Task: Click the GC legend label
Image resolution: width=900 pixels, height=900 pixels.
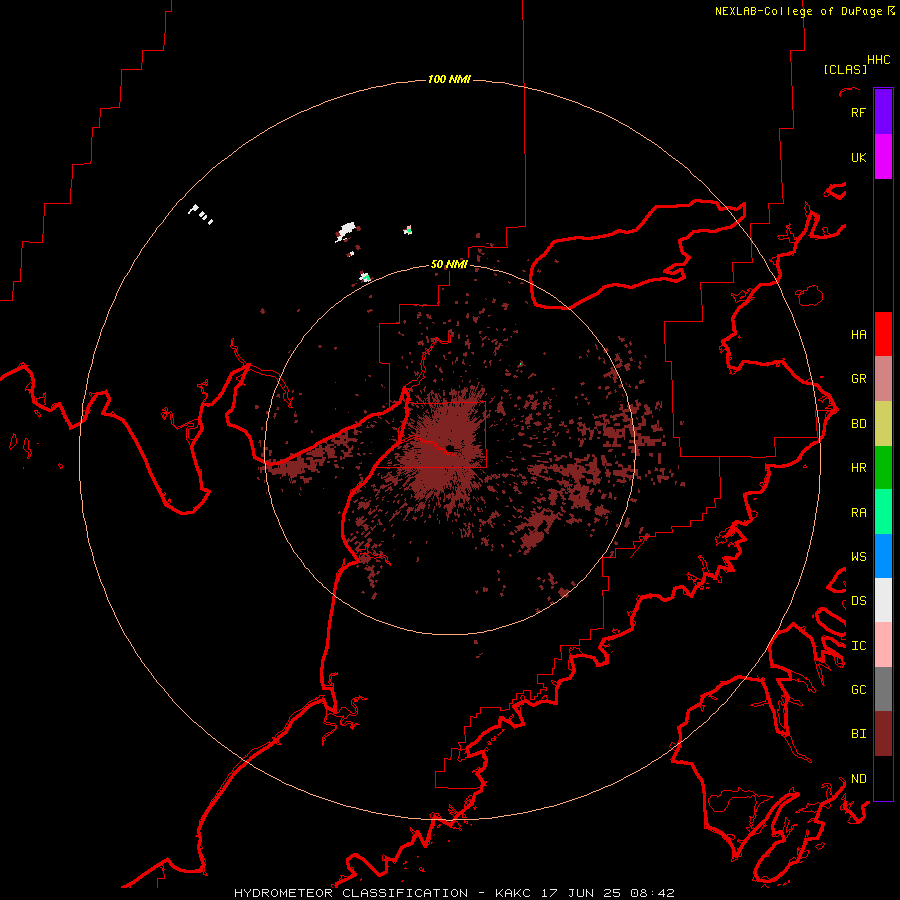Action: point(858,689)
